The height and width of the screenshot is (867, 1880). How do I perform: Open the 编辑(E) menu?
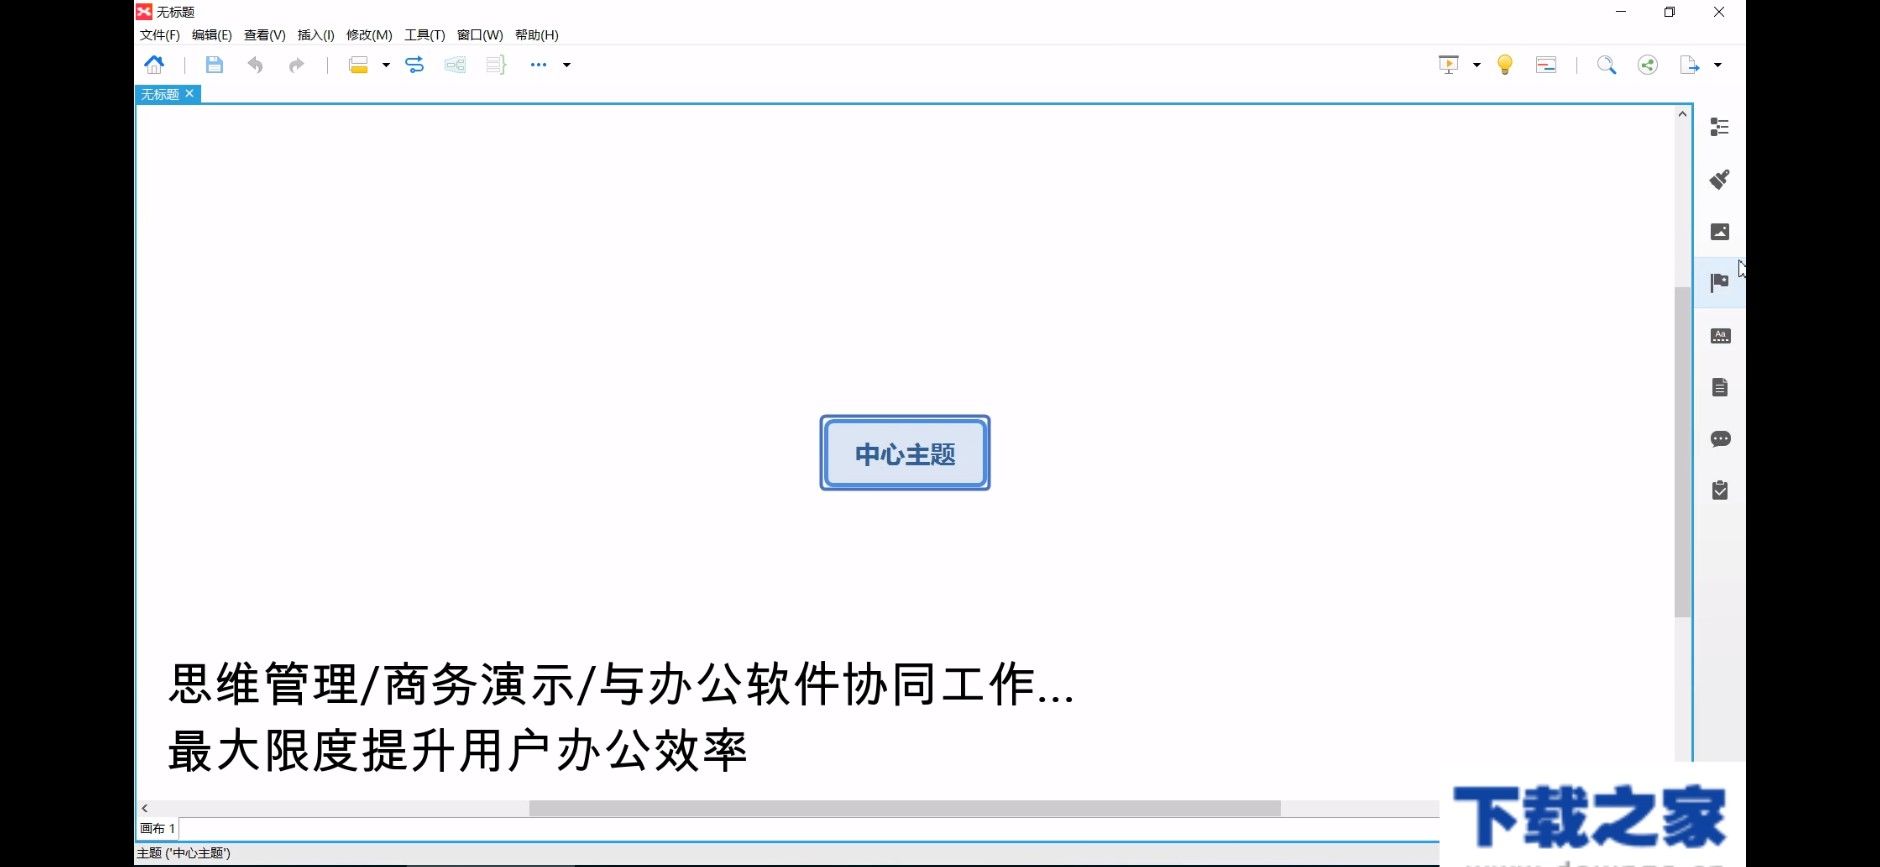pyautogui.click(x=212, y=35)
